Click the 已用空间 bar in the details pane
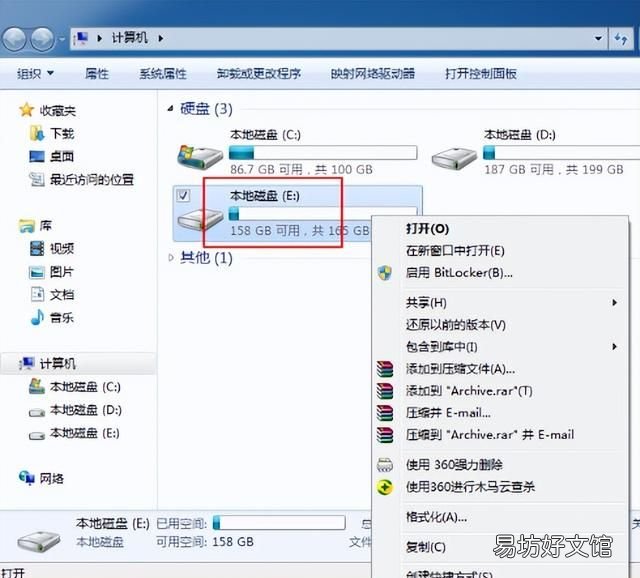Screen dimensions: 640x578 click(x=279, y=522)
